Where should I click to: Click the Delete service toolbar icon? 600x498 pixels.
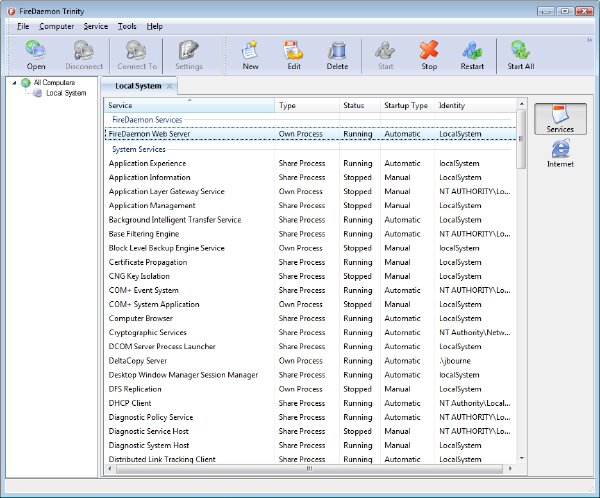[x=337, y=56]
